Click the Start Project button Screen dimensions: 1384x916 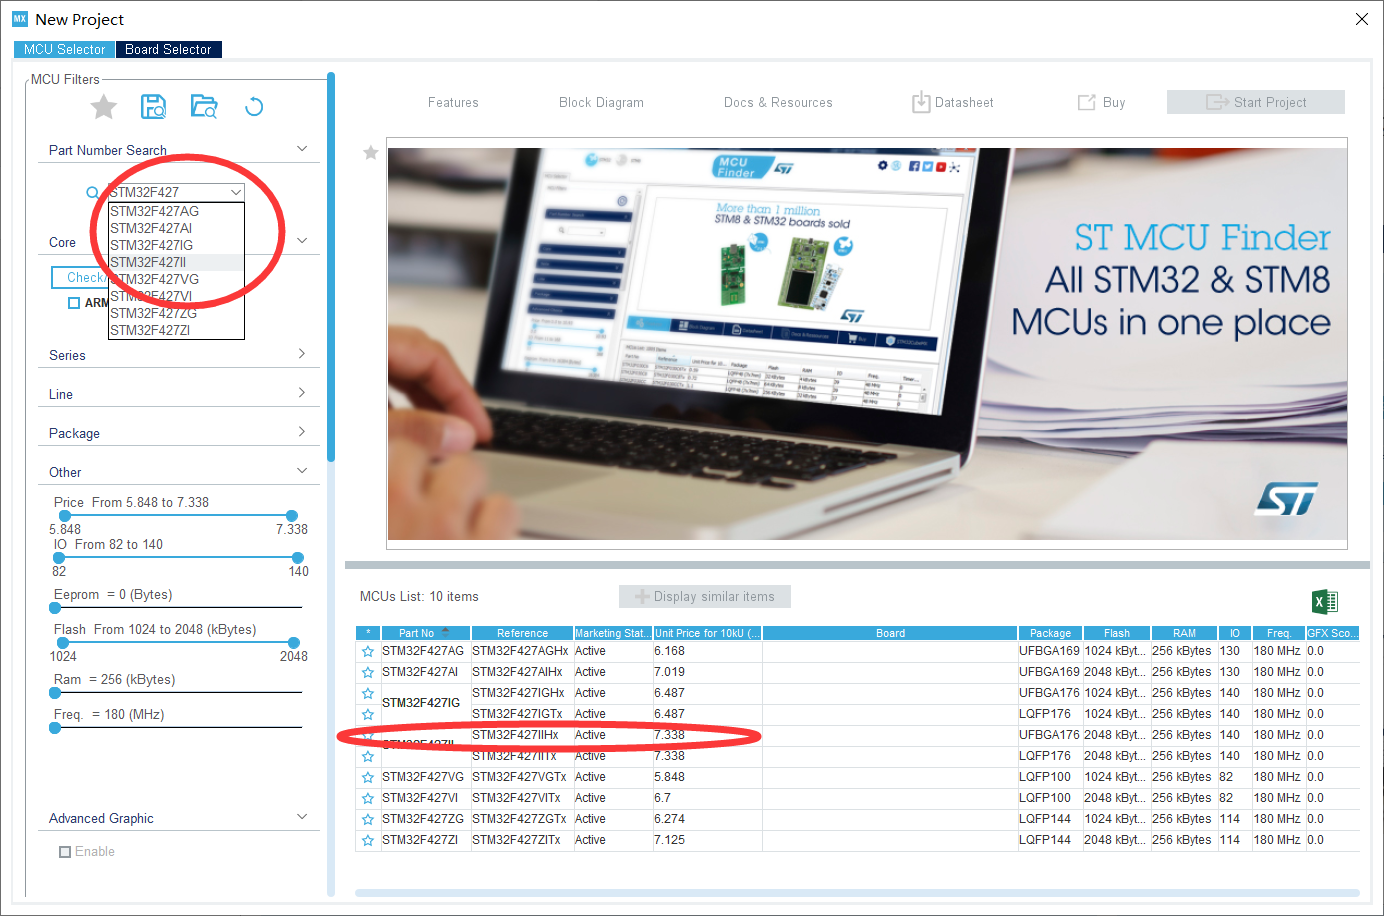pyautogui.click(x=1256, y=102)
